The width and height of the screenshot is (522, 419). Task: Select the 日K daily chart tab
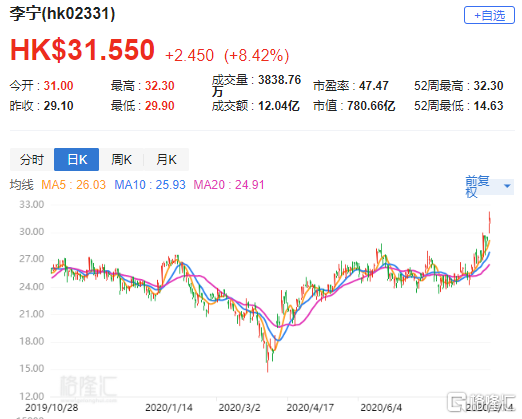pos(77,160)
